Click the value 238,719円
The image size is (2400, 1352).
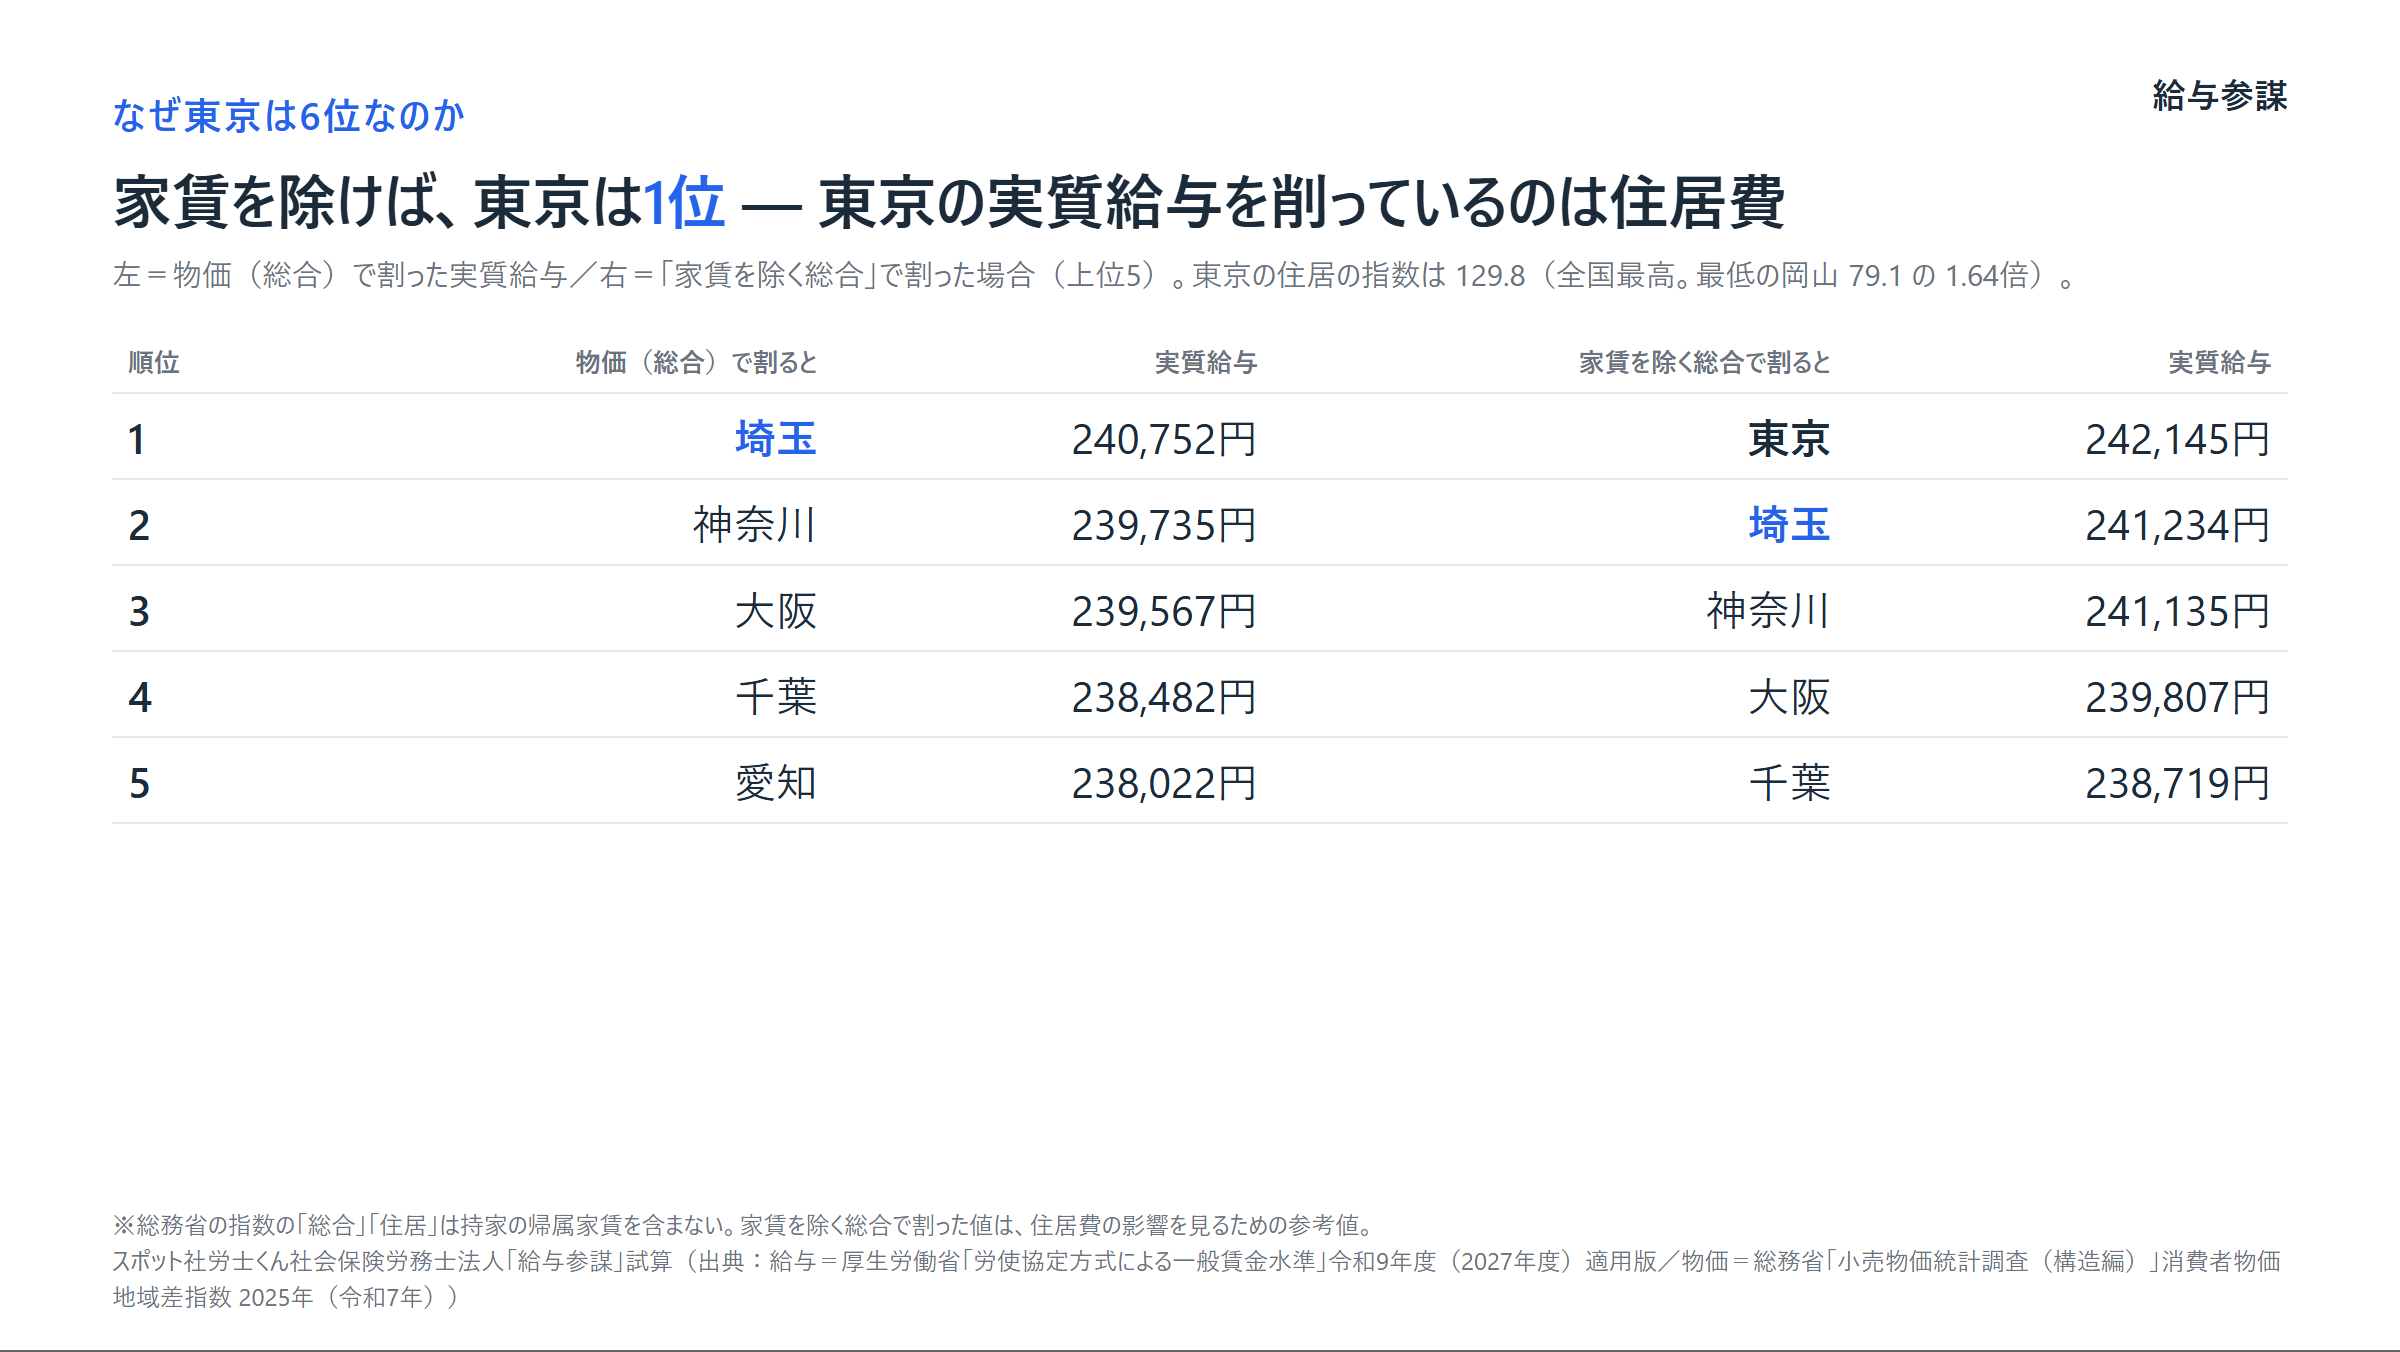click(2178, 783)
